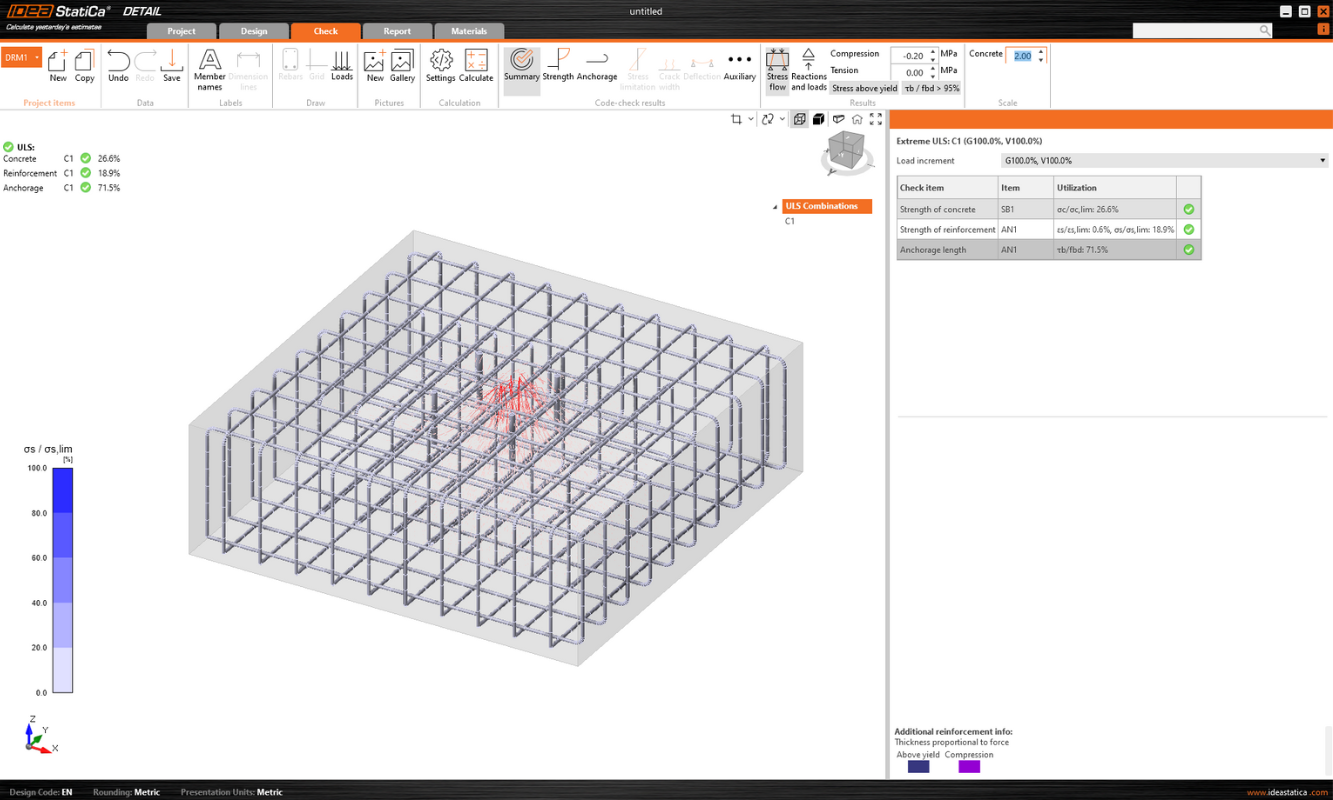The width and height of the screenshot is (1333, 800).
Task: Select combination C1 in the tree
Action: [x=790, y=221]
